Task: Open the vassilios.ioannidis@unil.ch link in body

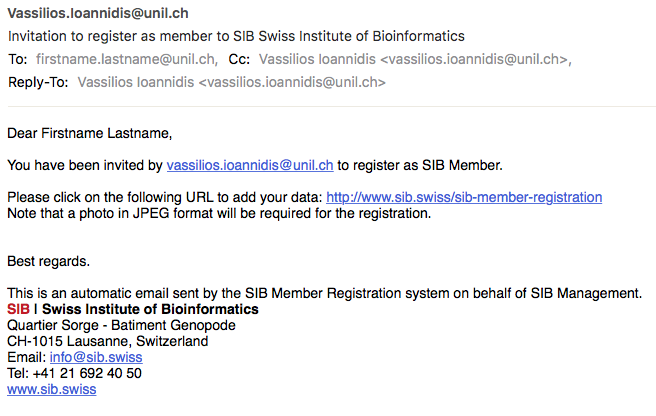Action: [250, 165]
